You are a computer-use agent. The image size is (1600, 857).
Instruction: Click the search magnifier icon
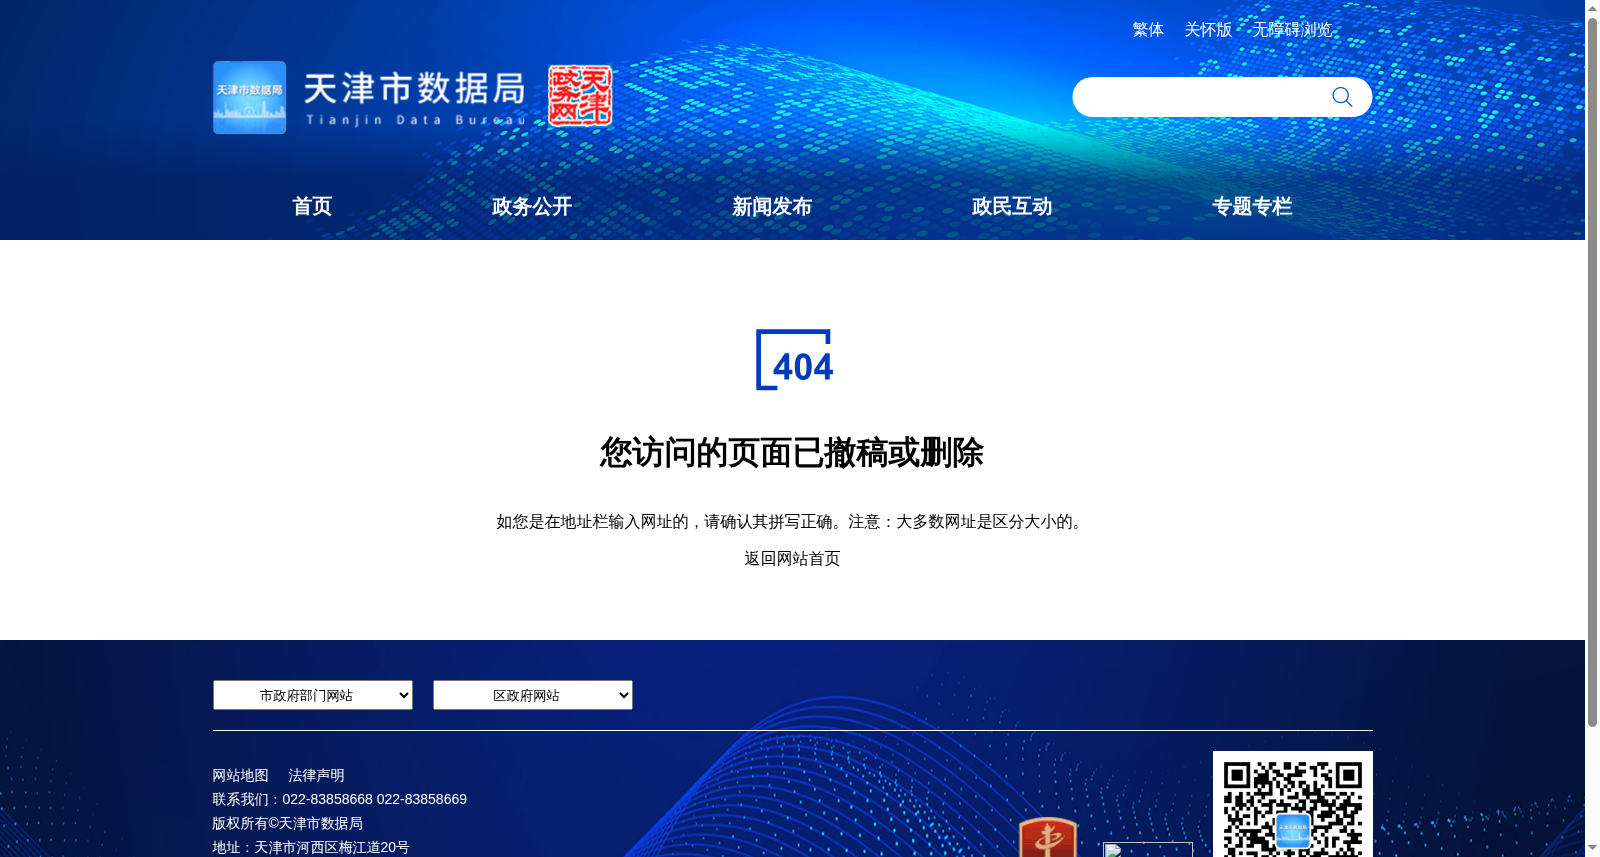click(1342, 97)
